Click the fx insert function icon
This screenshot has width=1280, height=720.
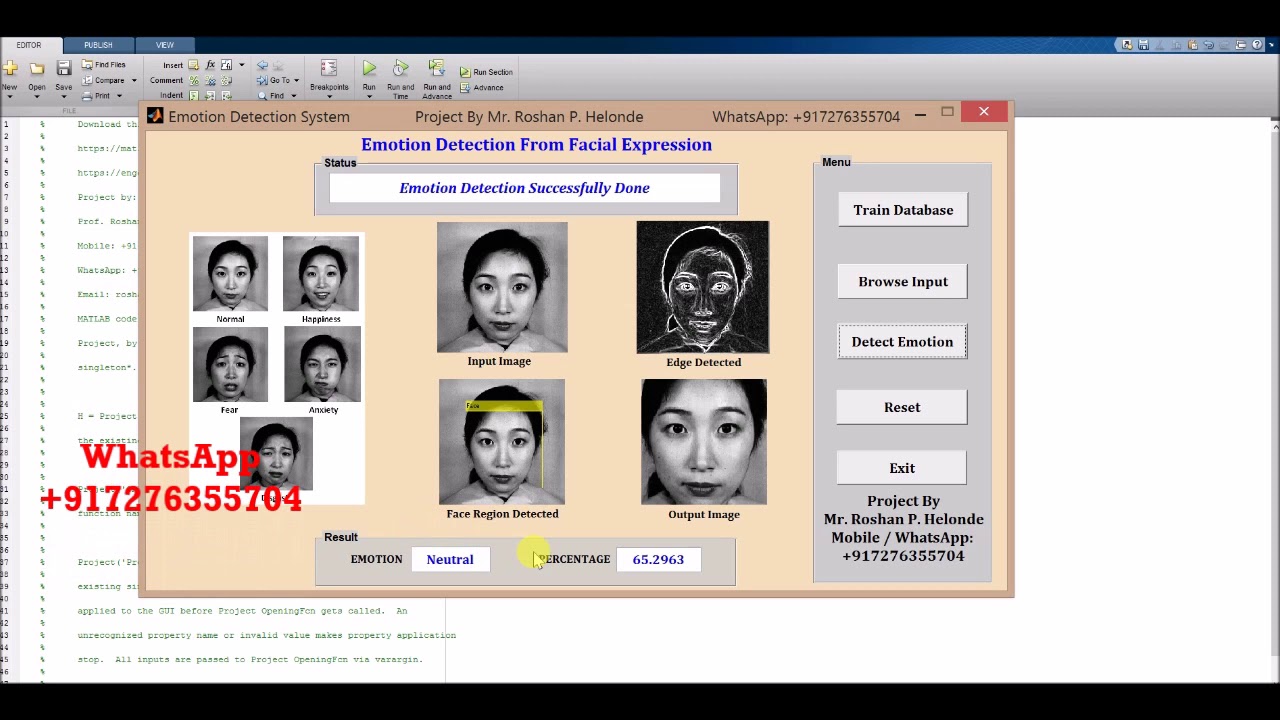[x=210, y=65]
